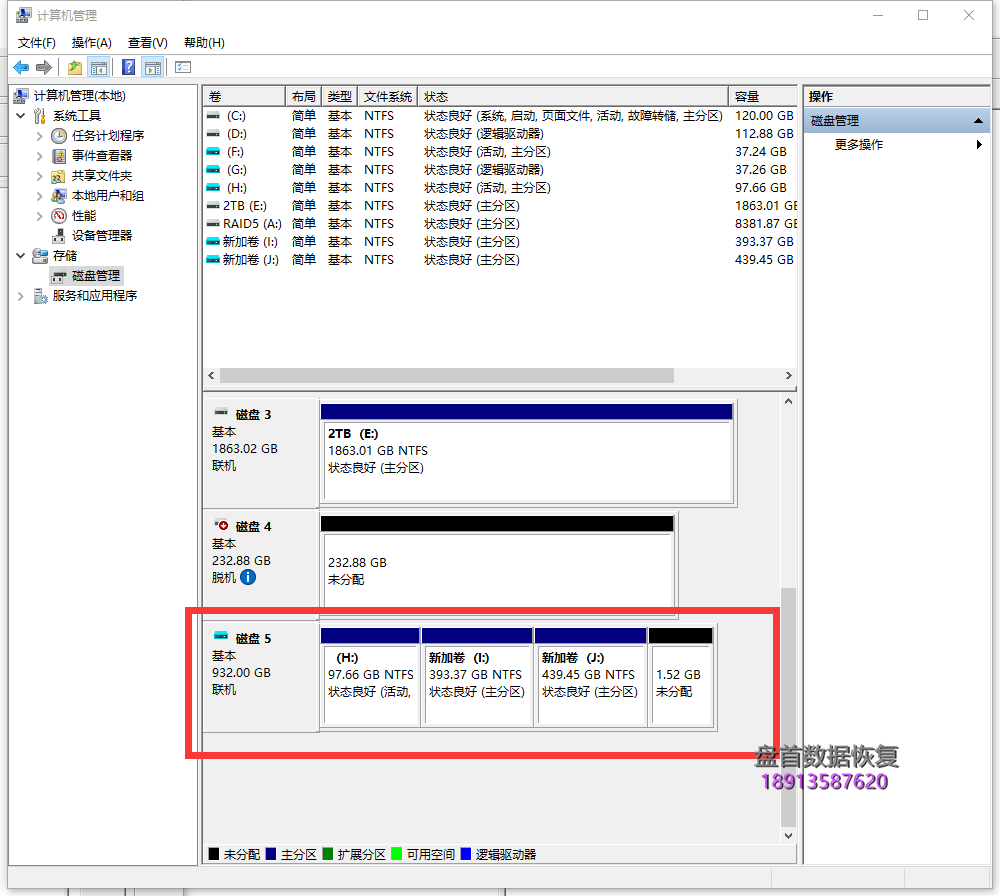Sort by the 状态 column header
This screenshot has height=896, width=1000.
(x=573, y=96)
